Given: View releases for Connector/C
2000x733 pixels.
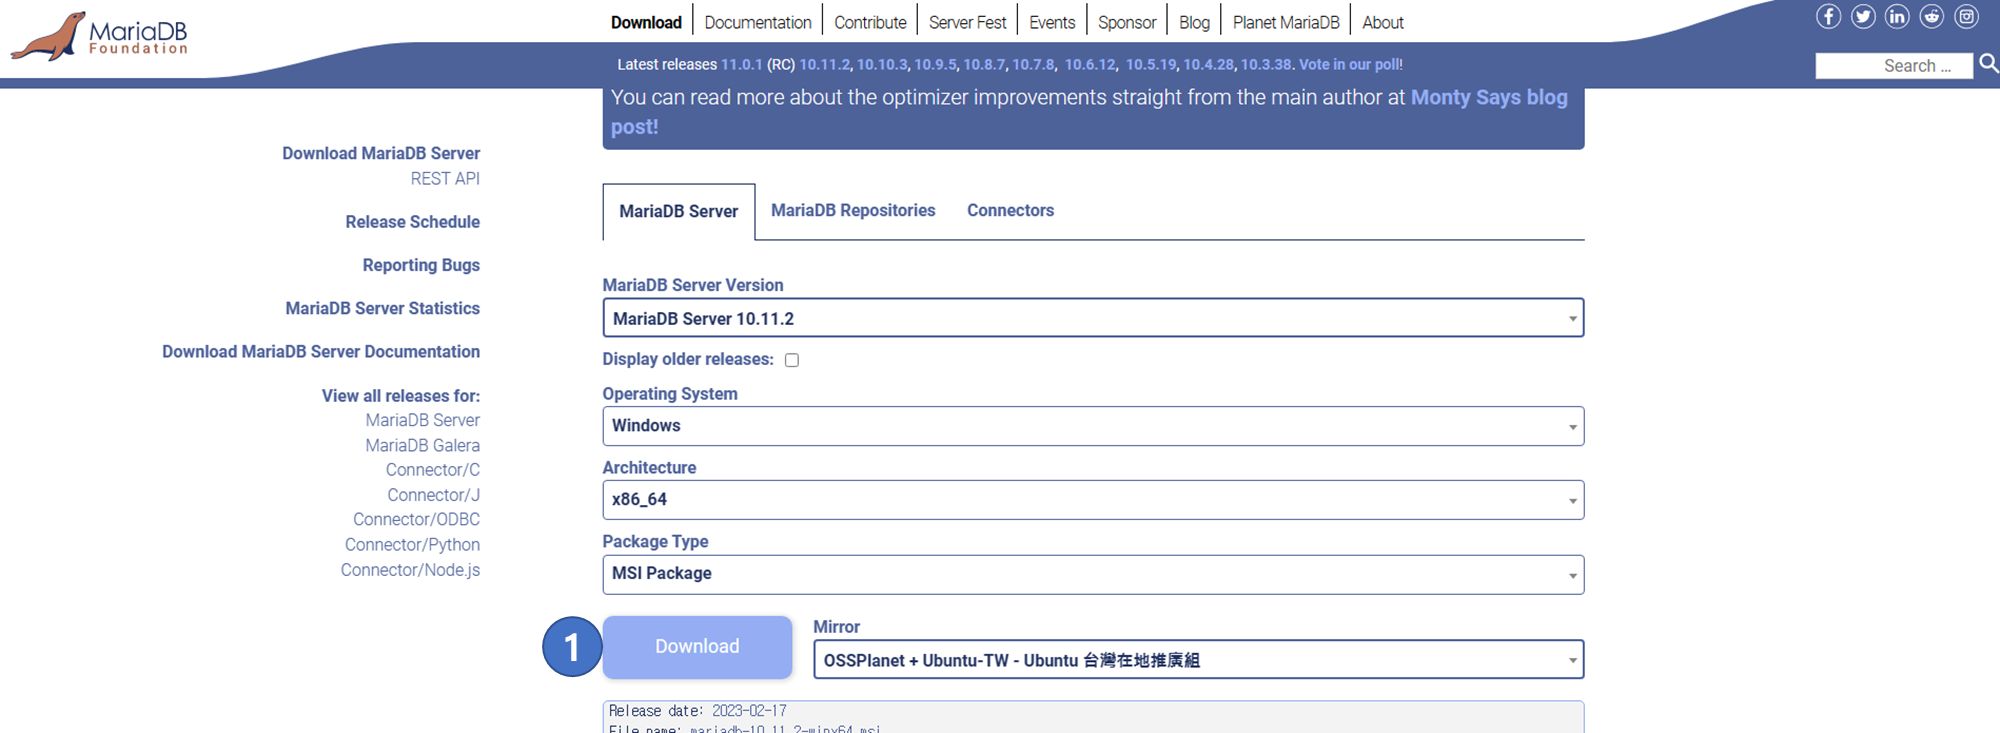Looking at the screenshot, I should click(x=433, y=470).
